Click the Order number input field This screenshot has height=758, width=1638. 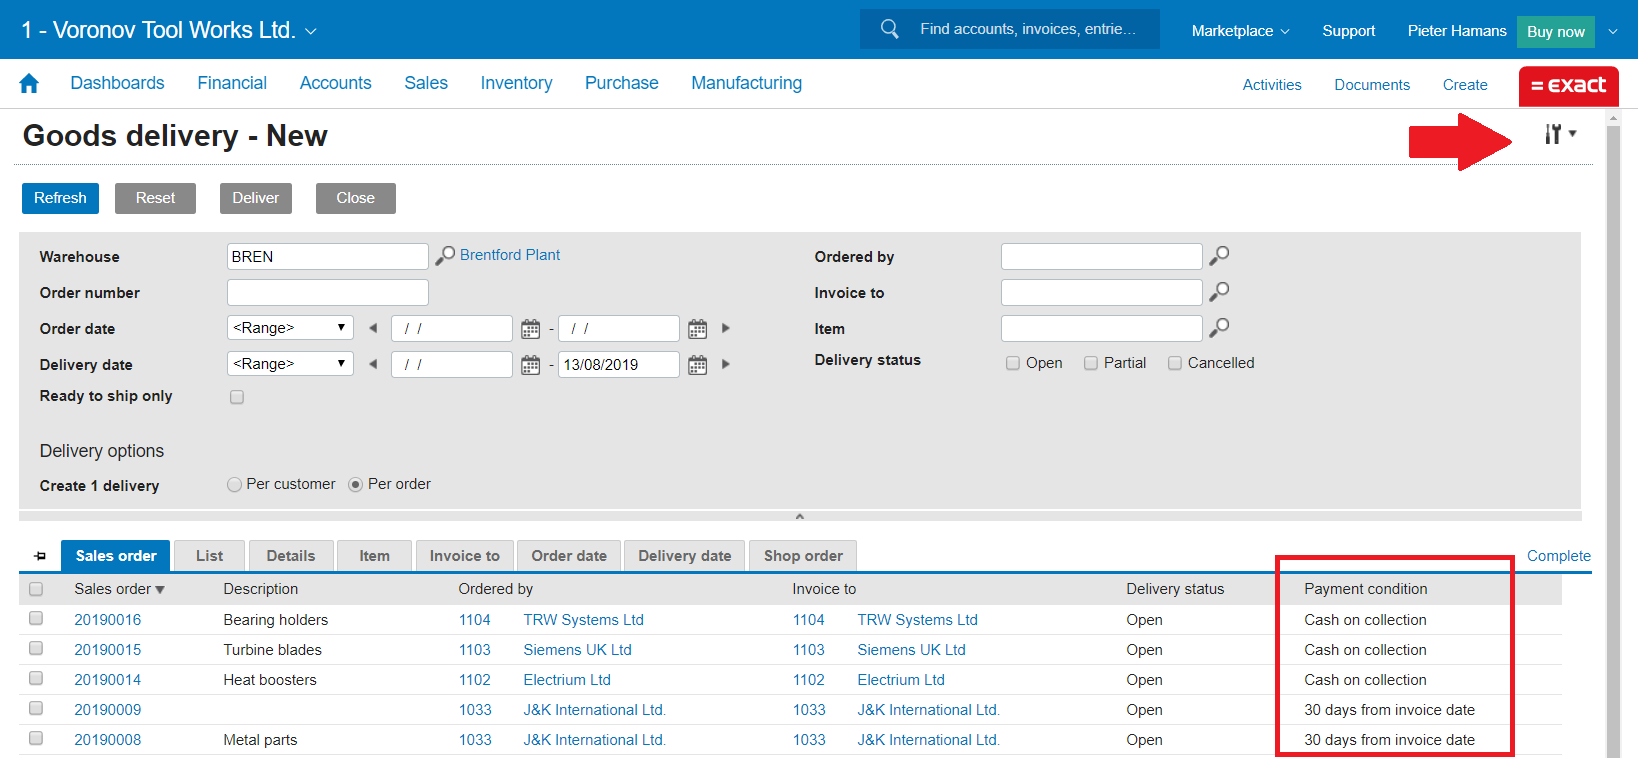(328, 292)
